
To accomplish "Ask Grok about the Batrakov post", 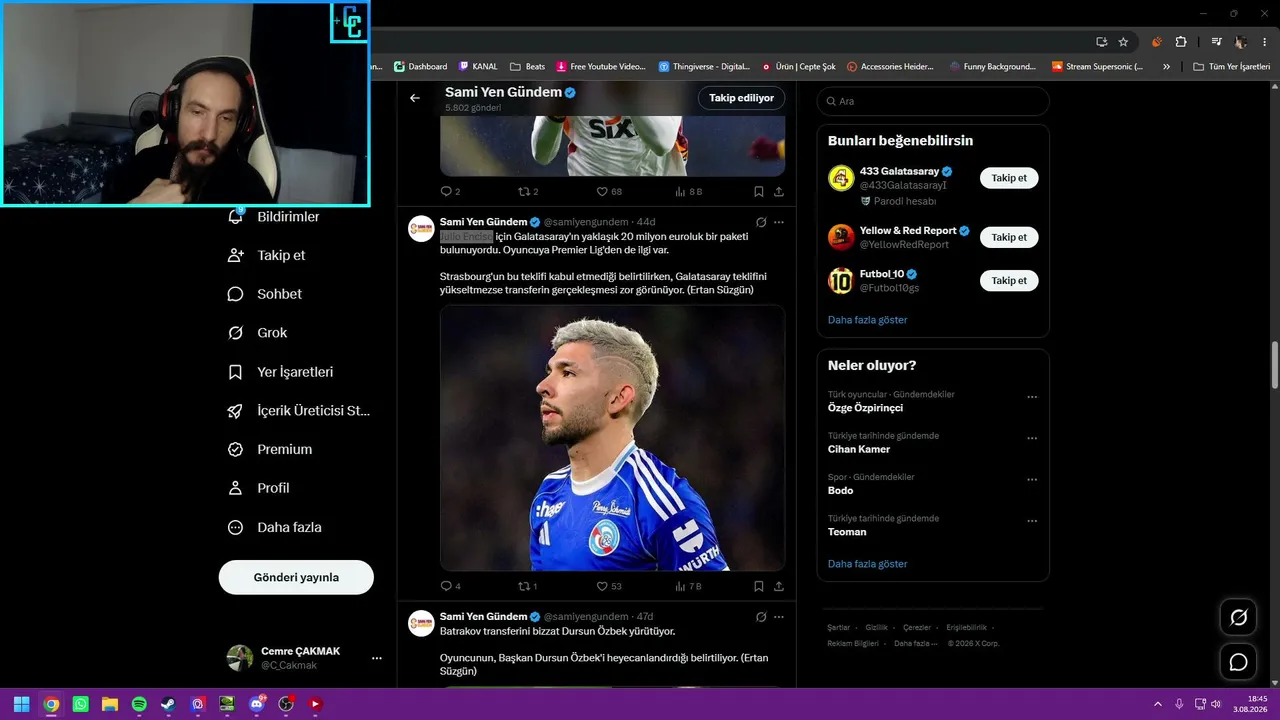I will click(x=761, y=617).
